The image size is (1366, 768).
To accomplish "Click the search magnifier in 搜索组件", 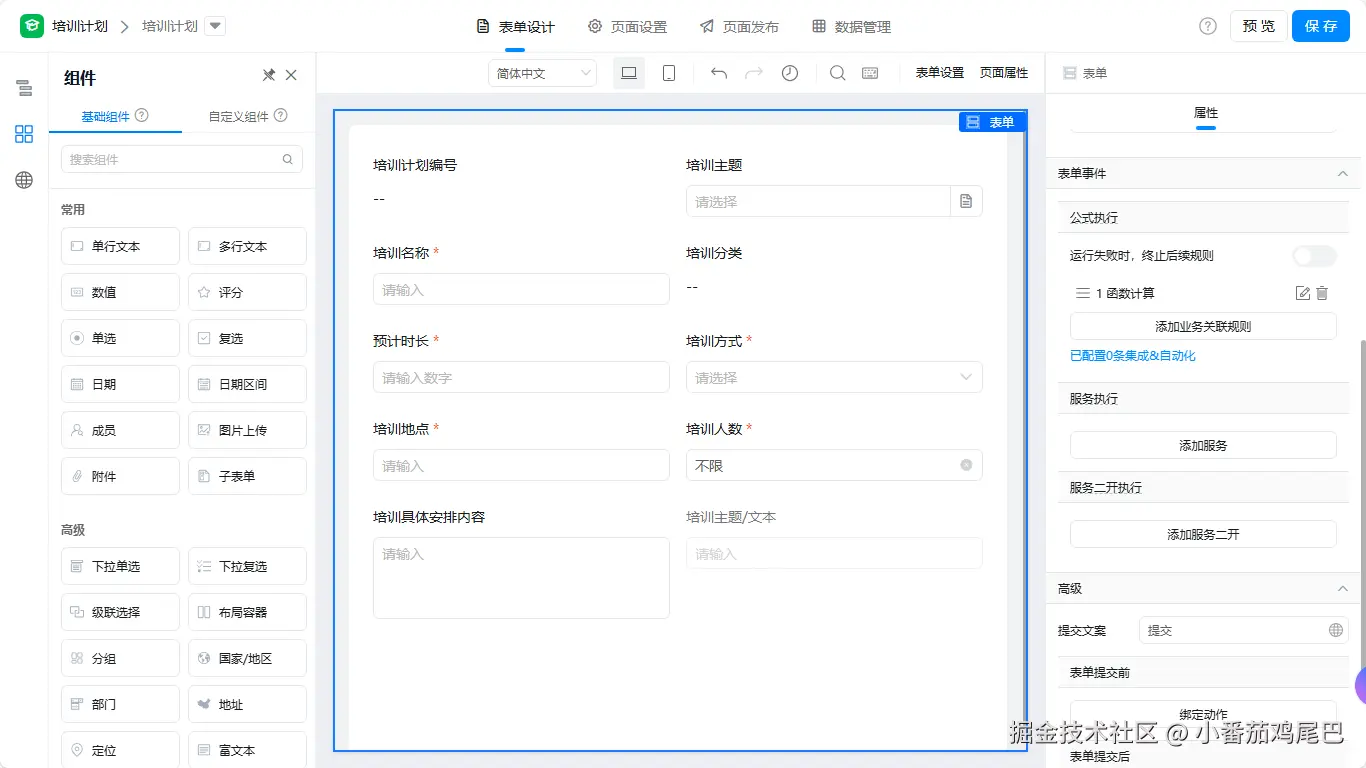I will click(288, 159).
